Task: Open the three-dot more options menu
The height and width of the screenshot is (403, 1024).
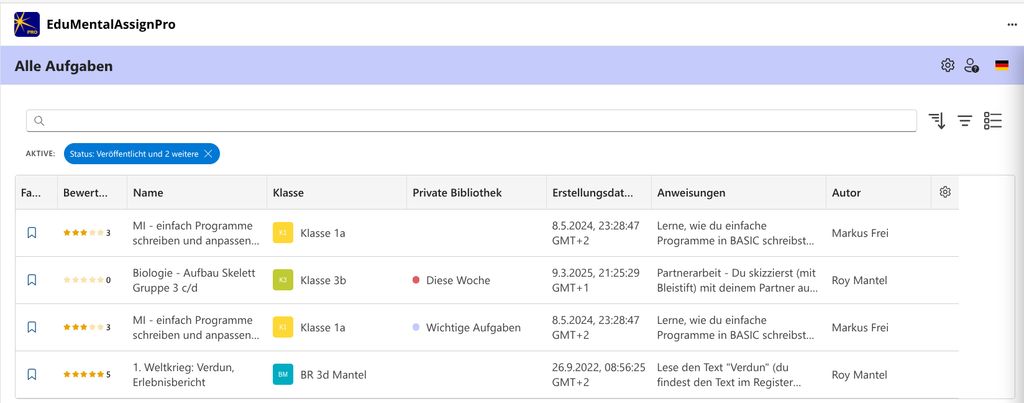Action: click(x=1012, y=25)
